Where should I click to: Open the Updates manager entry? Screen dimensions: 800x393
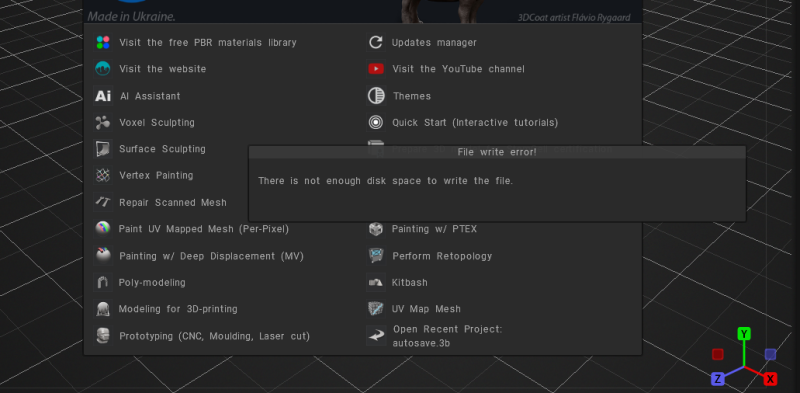coord(434,43)
